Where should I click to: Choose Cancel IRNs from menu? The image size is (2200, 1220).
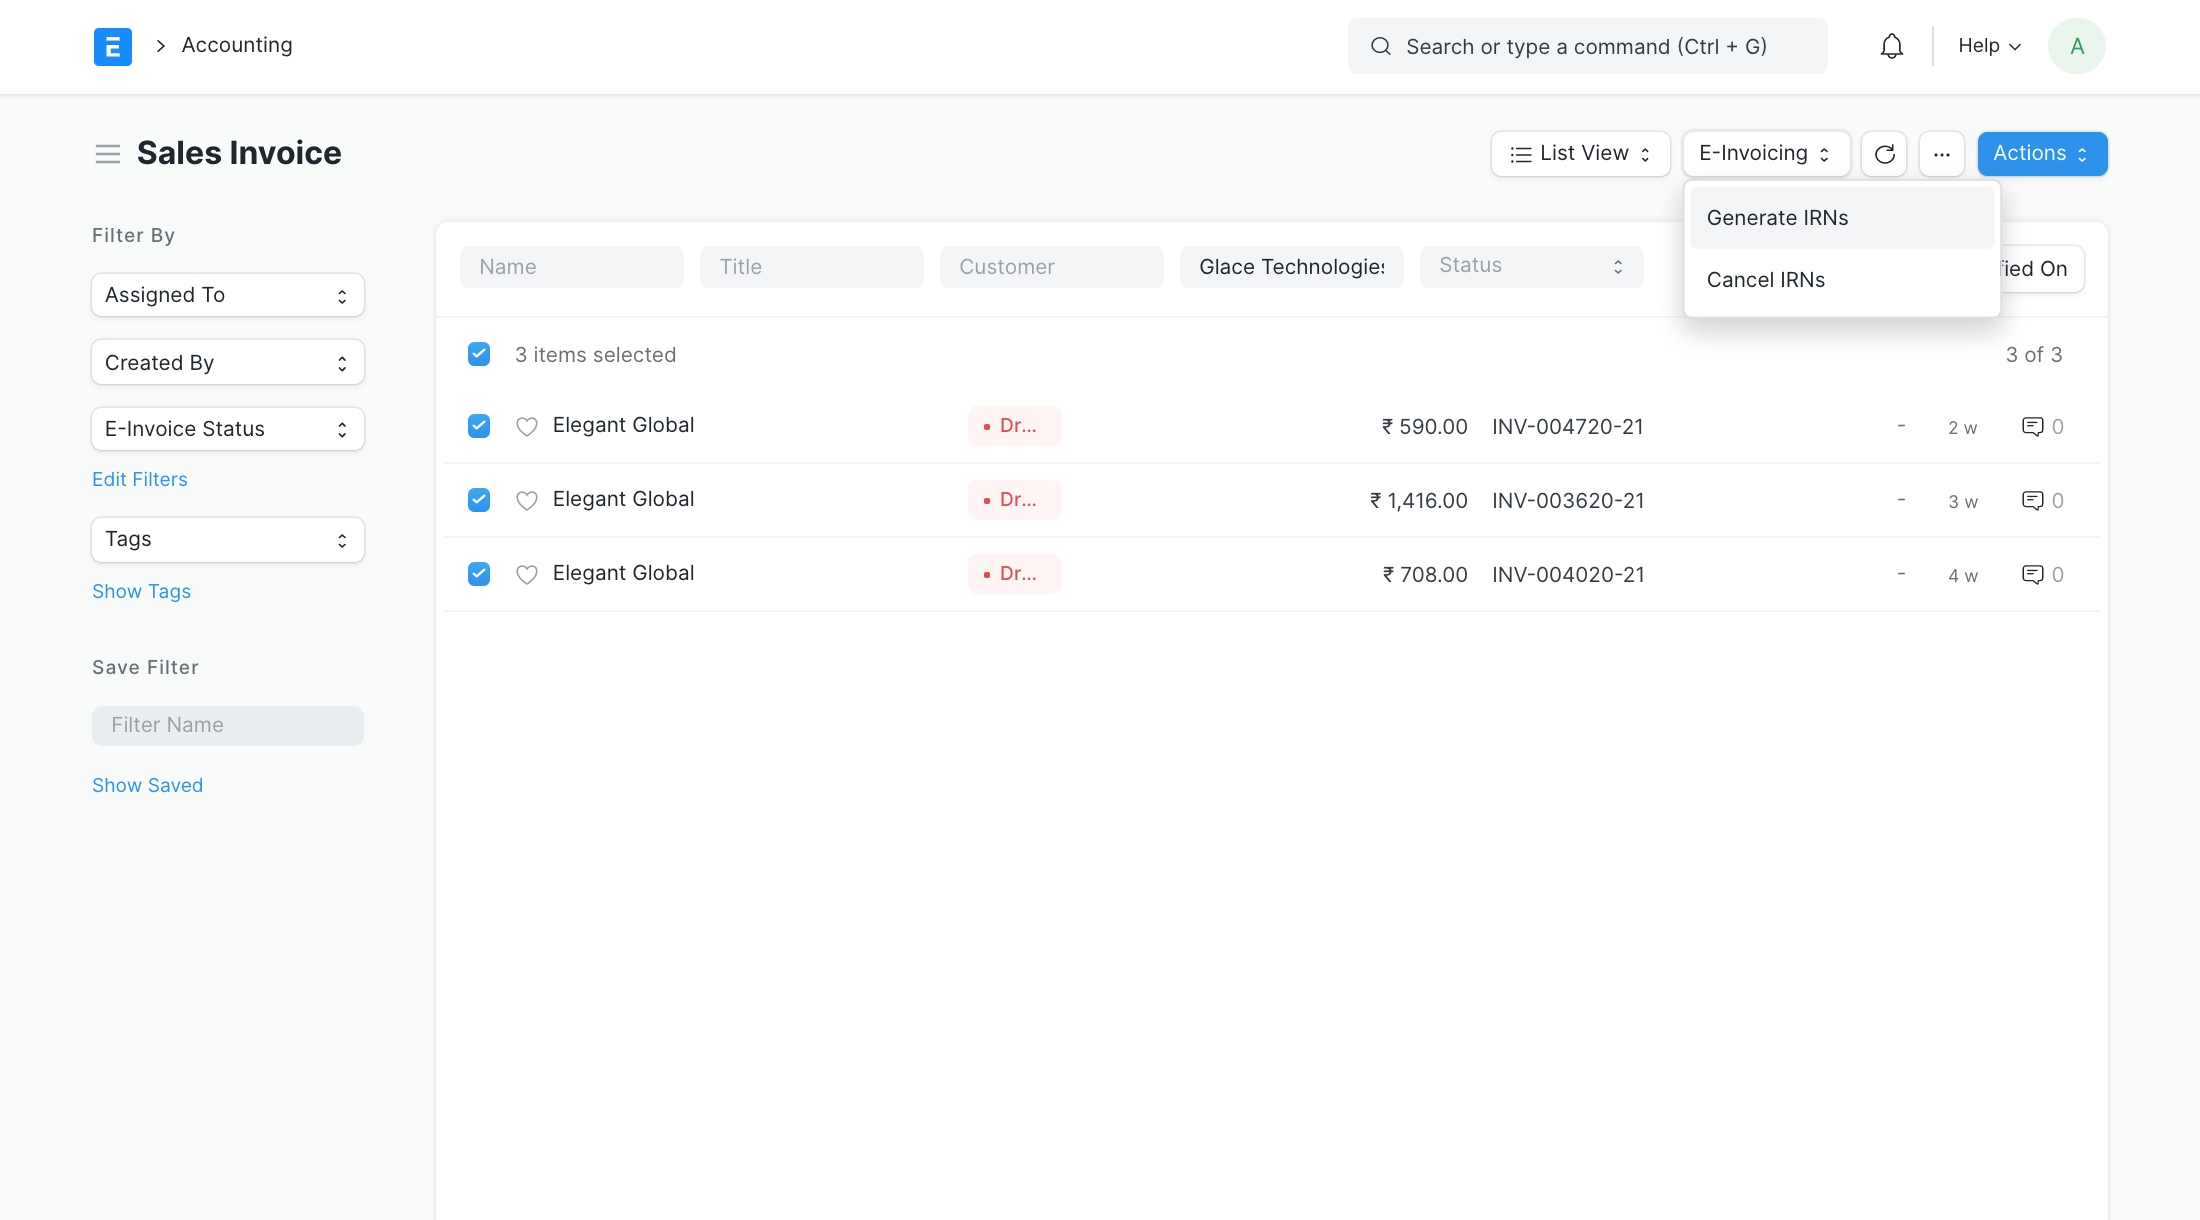[x=1765, y=280]
